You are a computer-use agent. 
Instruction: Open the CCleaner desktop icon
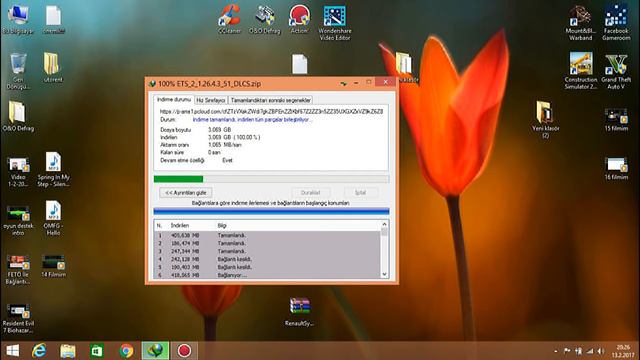point(229,19)
